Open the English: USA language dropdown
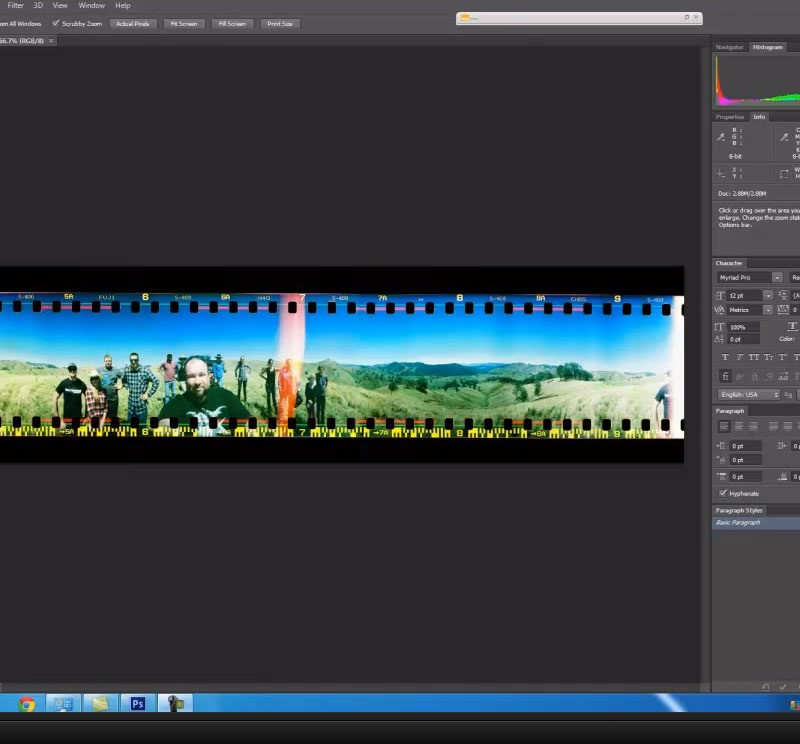The width and height of the screenshot is (800, 744). tap(775, 394)
